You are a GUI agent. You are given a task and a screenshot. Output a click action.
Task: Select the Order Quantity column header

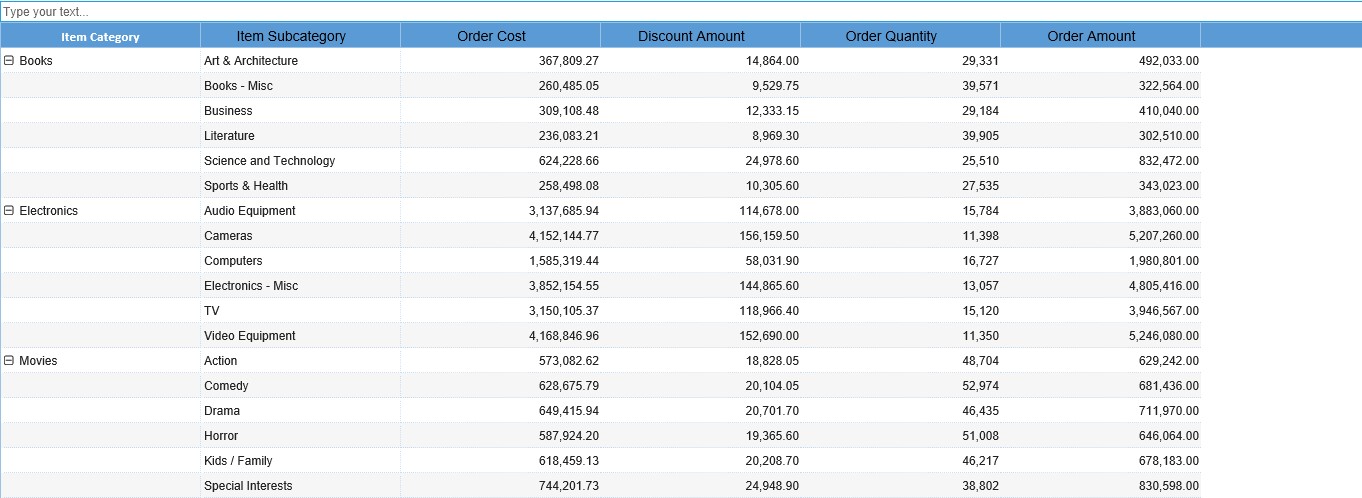(891, 36)
